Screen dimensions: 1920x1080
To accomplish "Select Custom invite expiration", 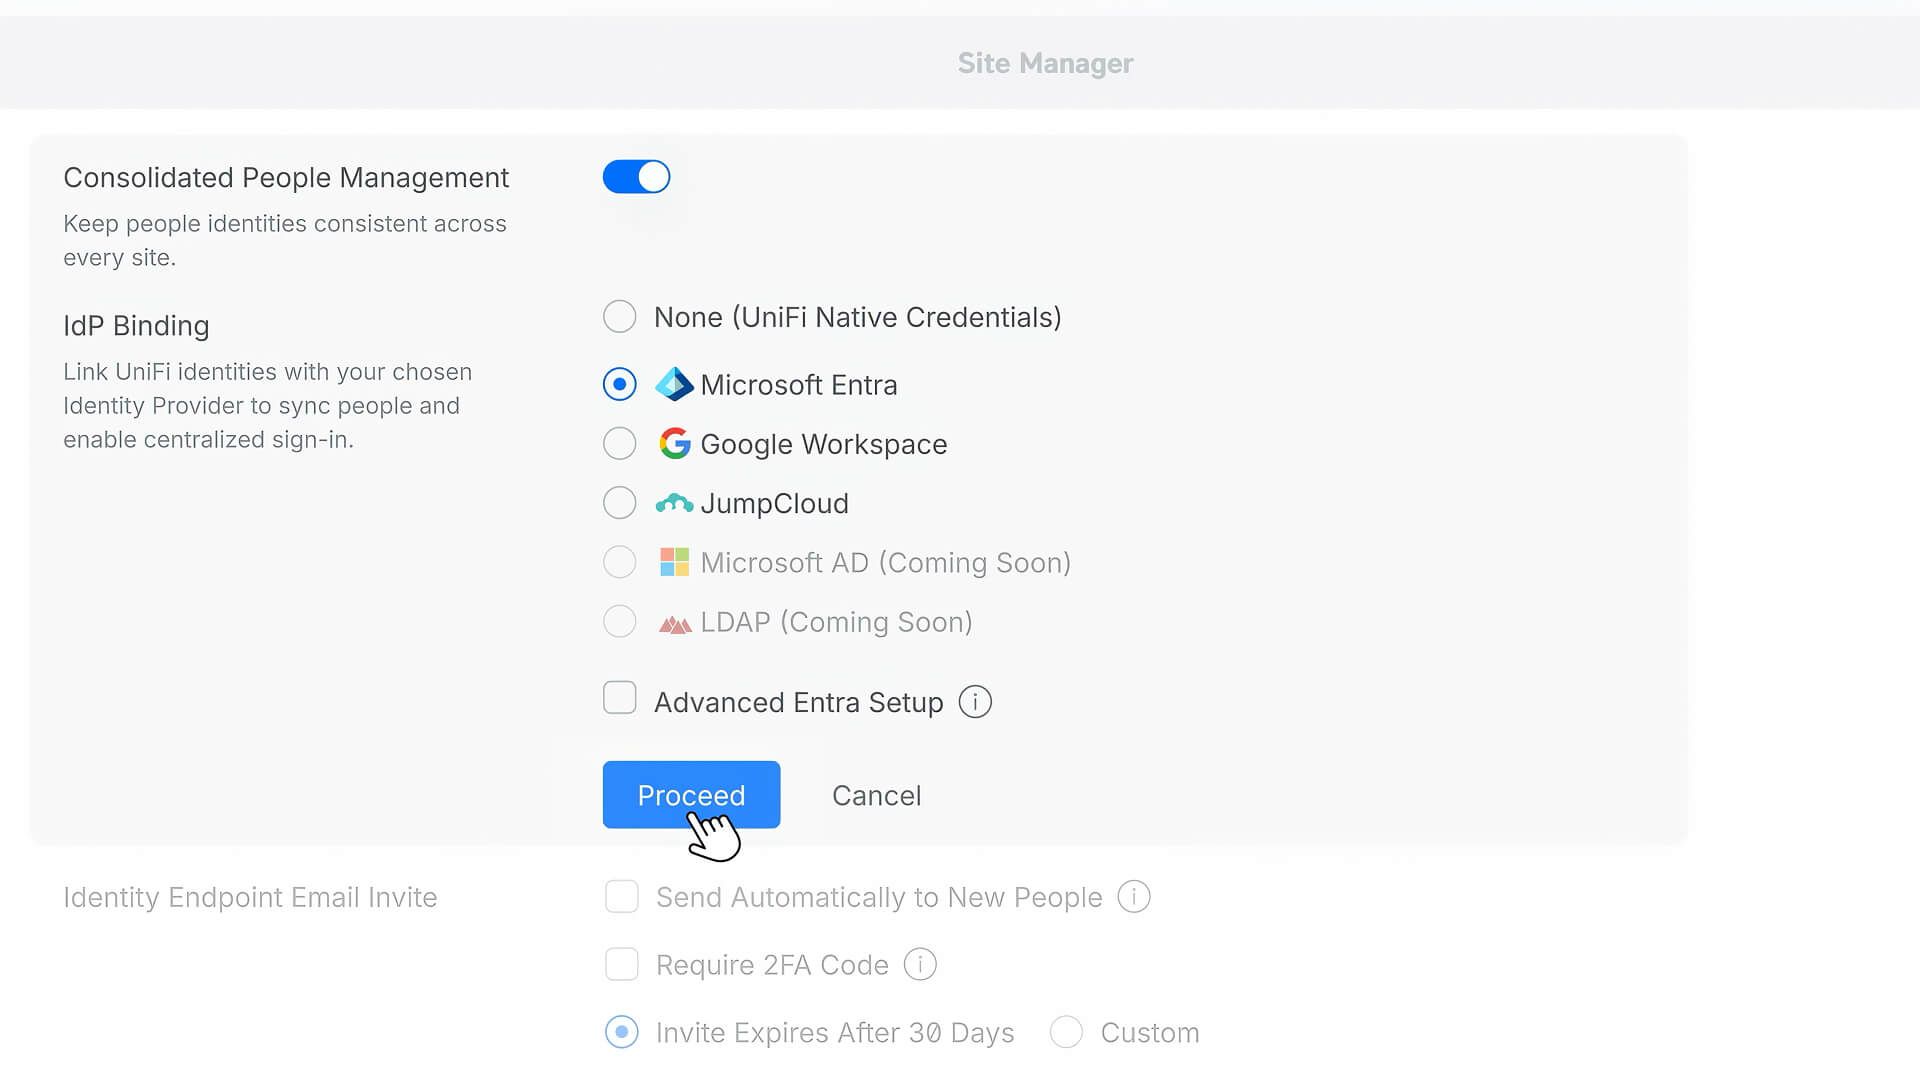I will [x=1066, y=1032].
